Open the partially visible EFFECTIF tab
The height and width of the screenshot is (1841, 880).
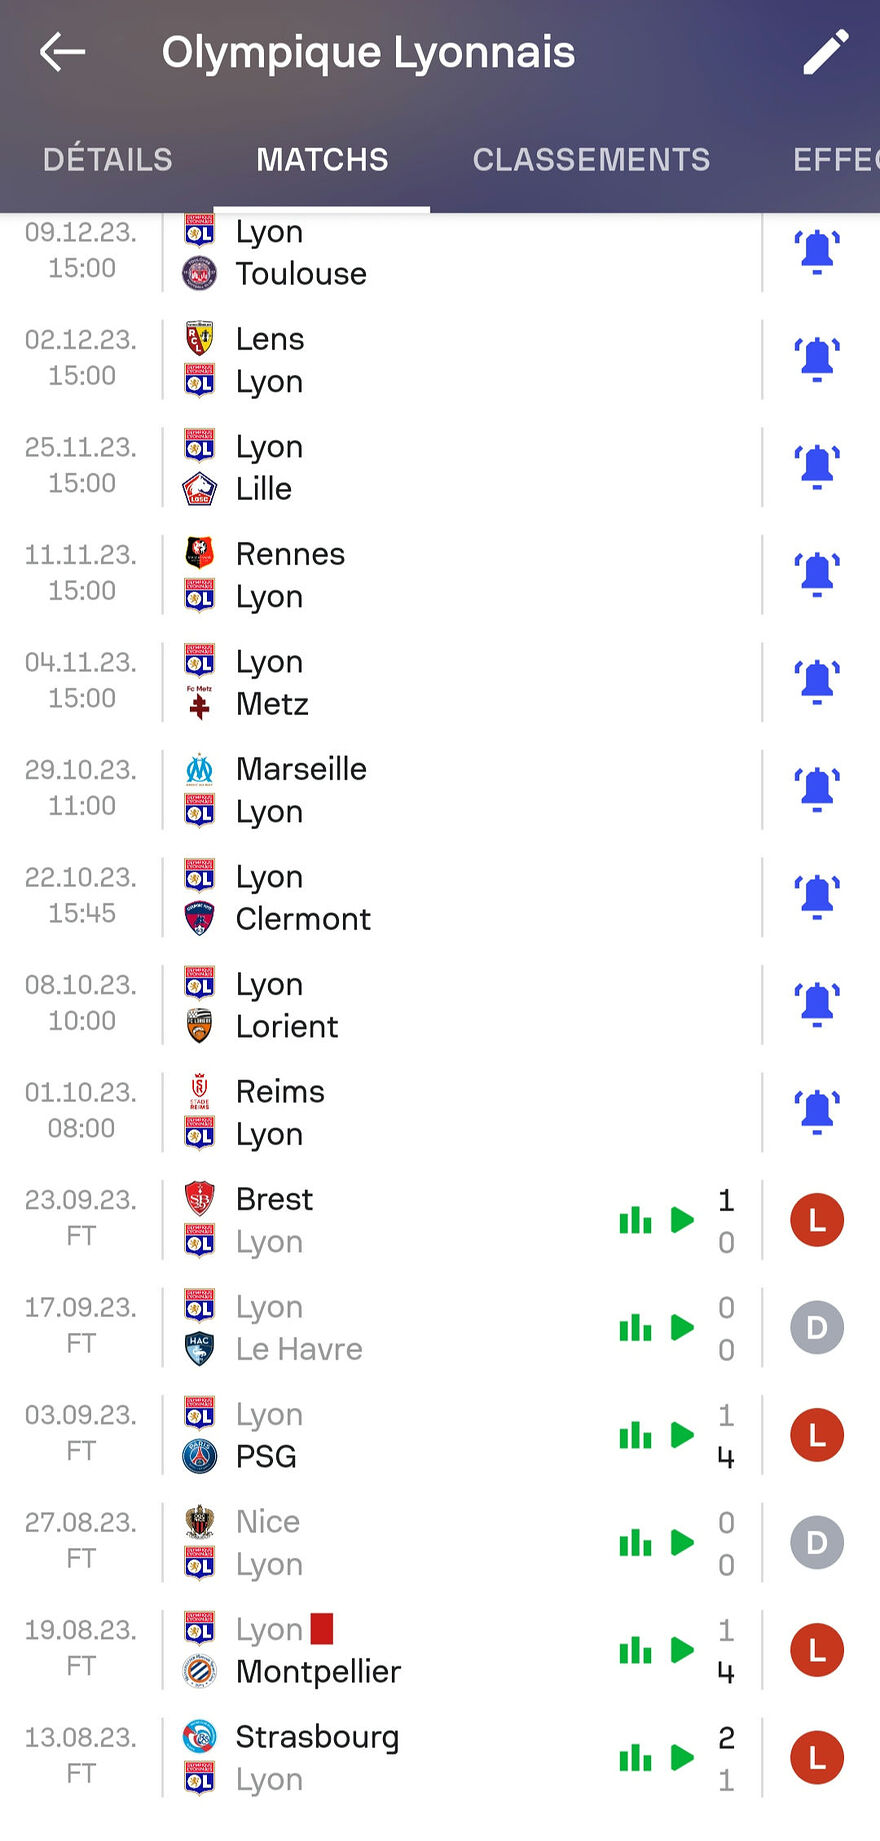836,160
